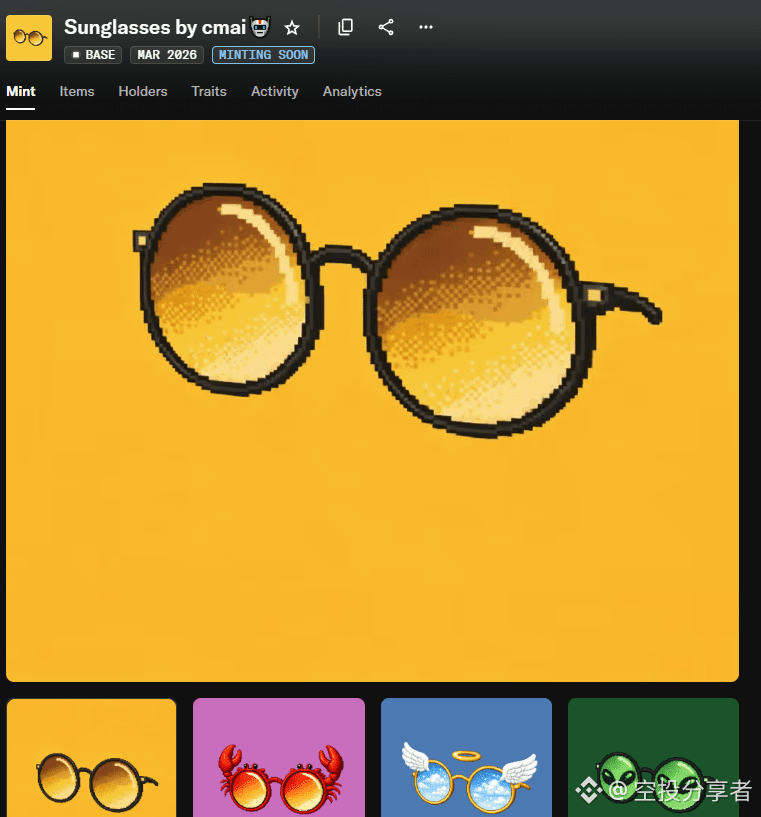
Task: Open the Analytics tab
Action: click(352, 91)
